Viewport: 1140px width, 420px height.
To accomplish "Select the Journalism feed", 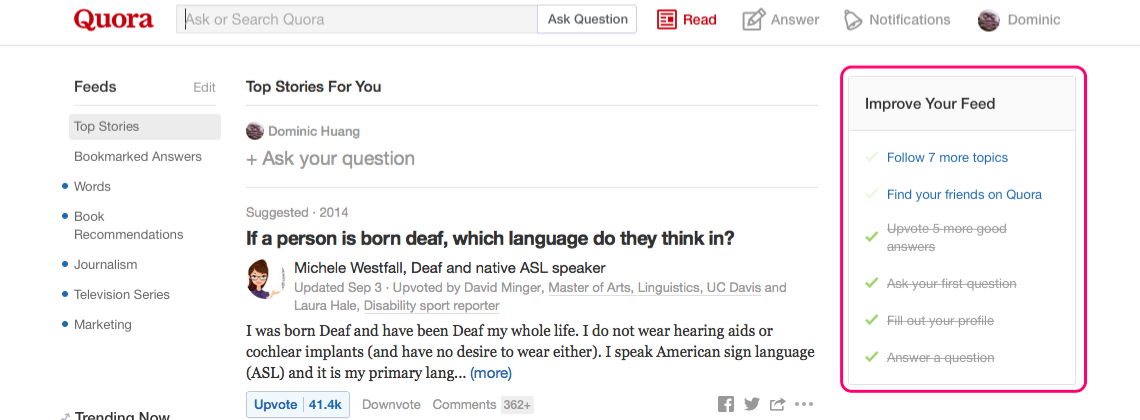I will [105, 264].
